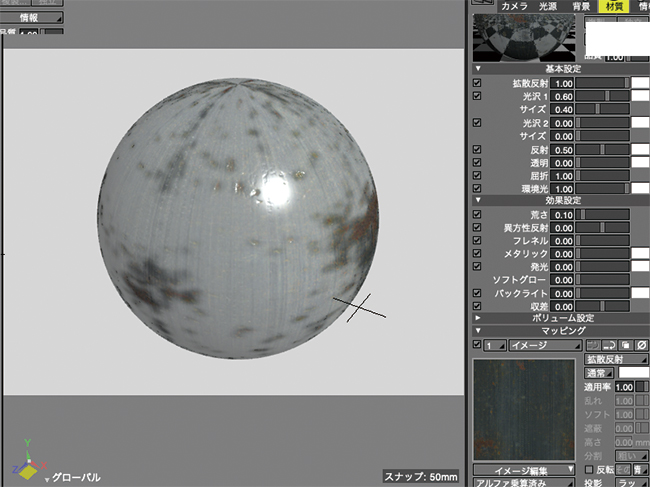The height and width of the screenshot is (487, 650).
Task: Click the 異方性反射 slider
Action: (602, 228)
